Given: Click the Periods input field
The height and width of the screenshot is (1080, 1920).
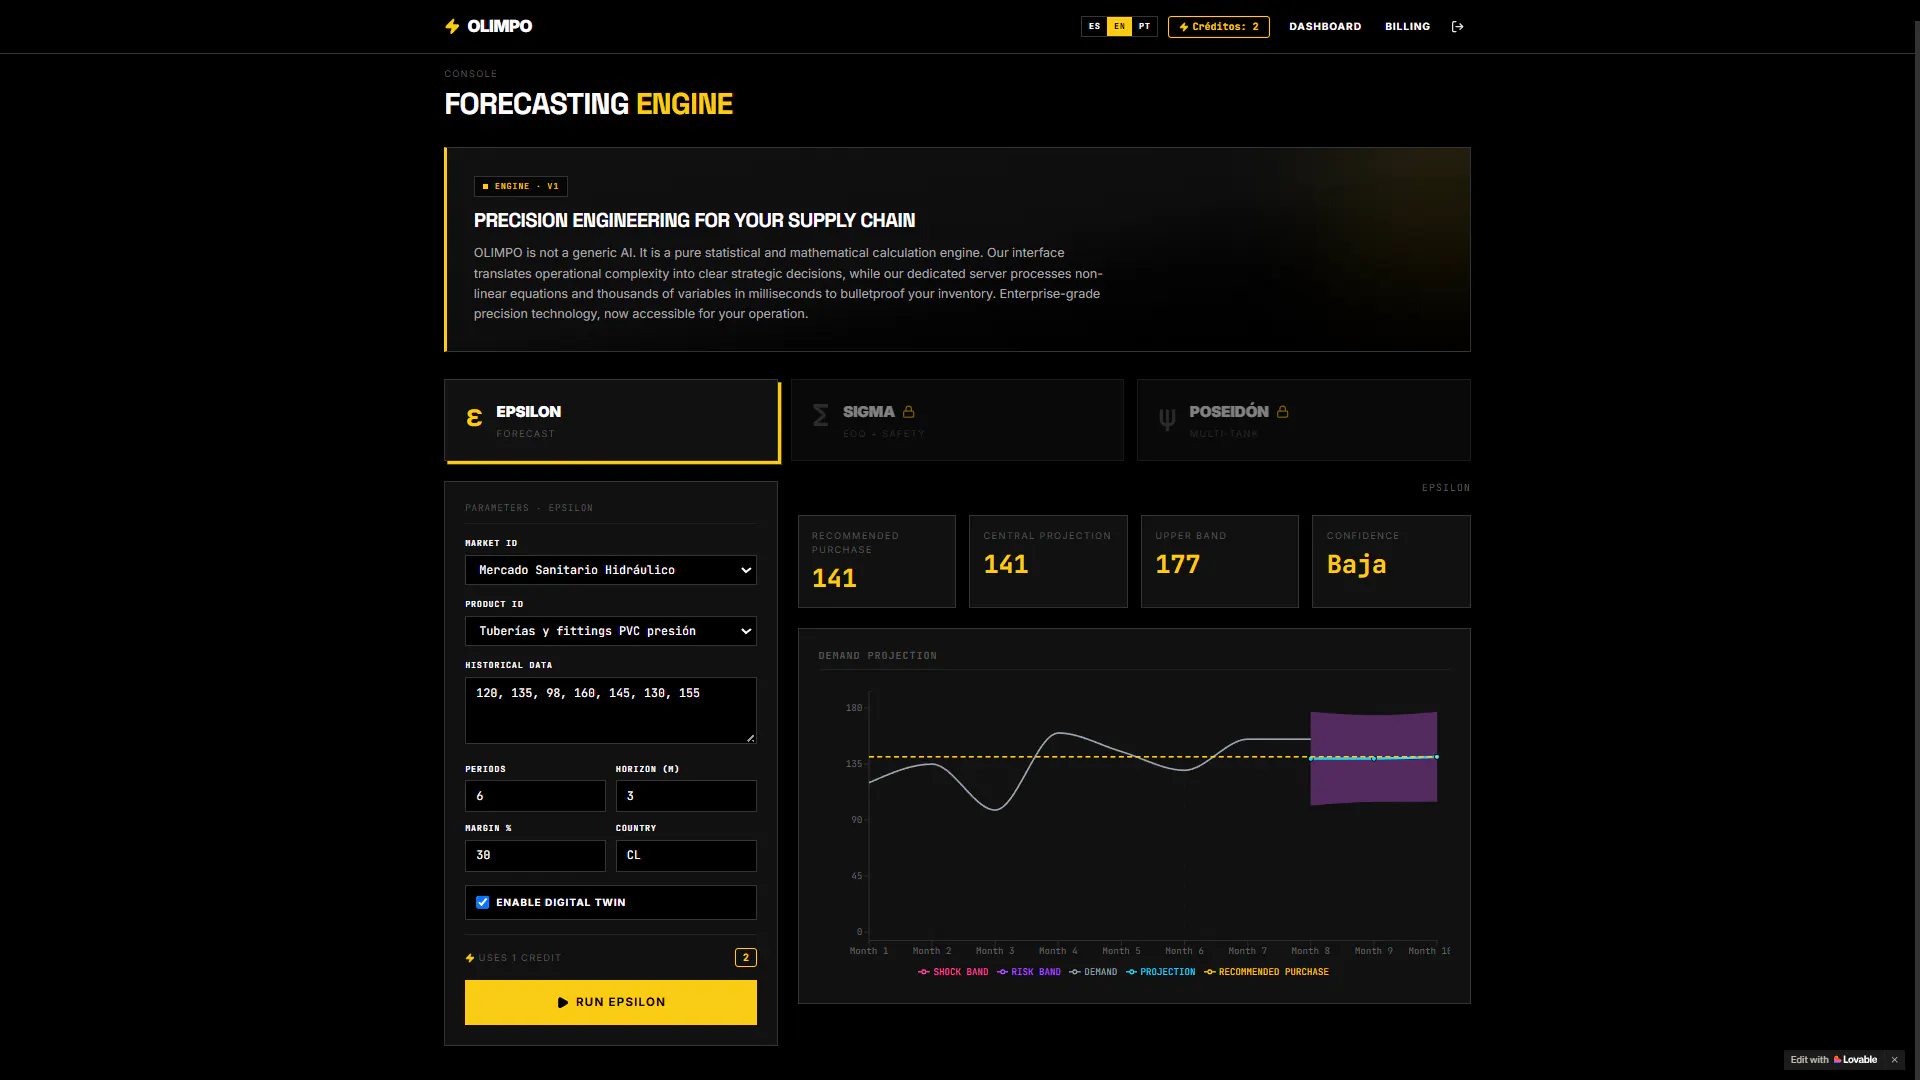Looking at the screenshot, I should pyautogui.click(x=535, y=796).
